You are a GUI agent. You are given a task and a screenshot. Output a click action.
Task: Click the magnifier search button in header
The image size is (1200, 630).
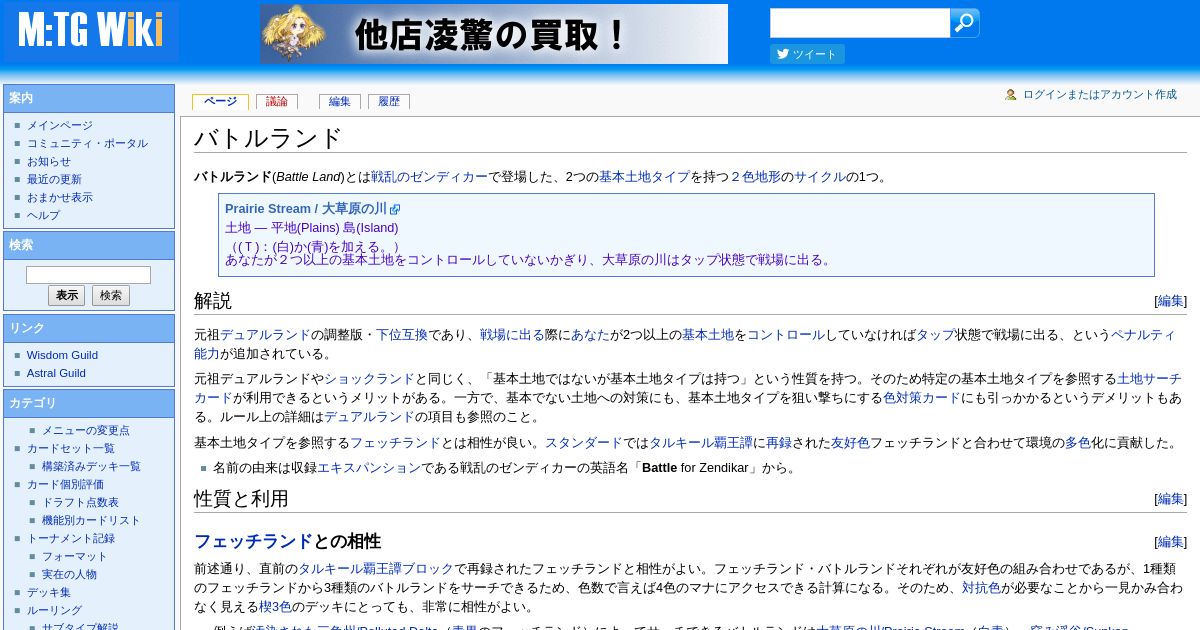click(964, 23)
